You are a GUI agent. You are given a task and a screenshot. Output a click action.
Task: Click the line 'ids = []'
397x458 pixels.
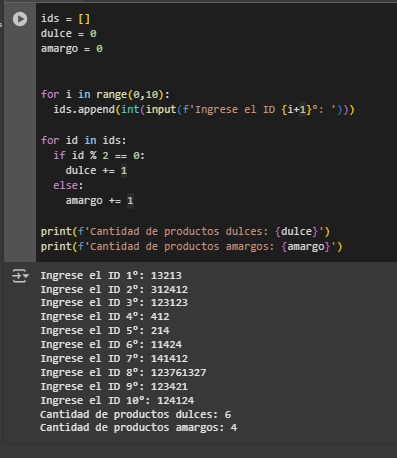pos(65,19)
